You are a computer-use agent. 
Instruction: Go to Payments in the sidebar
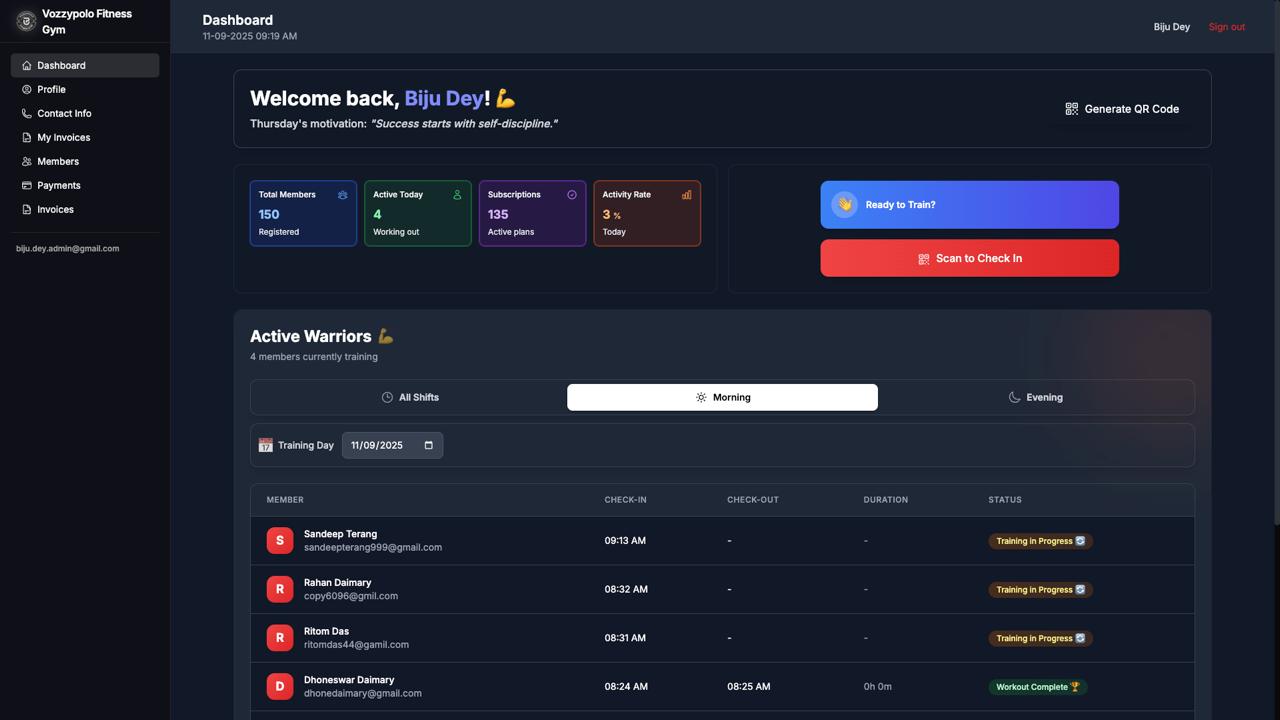[58, 186]
